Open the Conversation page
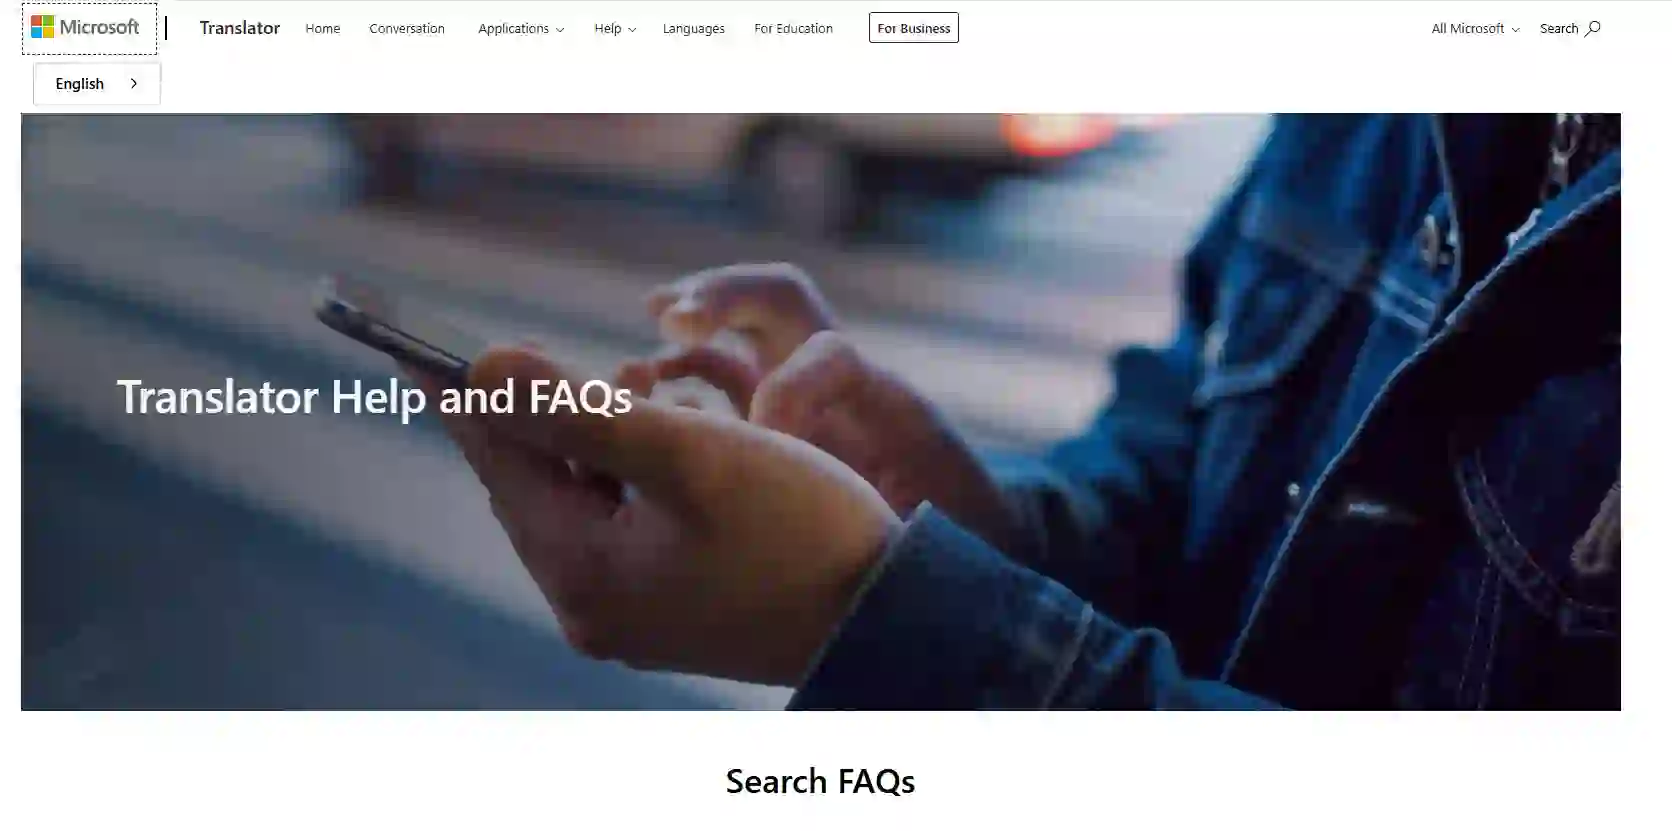Screen dimensions: 1672x831 (x=407, y=29)
